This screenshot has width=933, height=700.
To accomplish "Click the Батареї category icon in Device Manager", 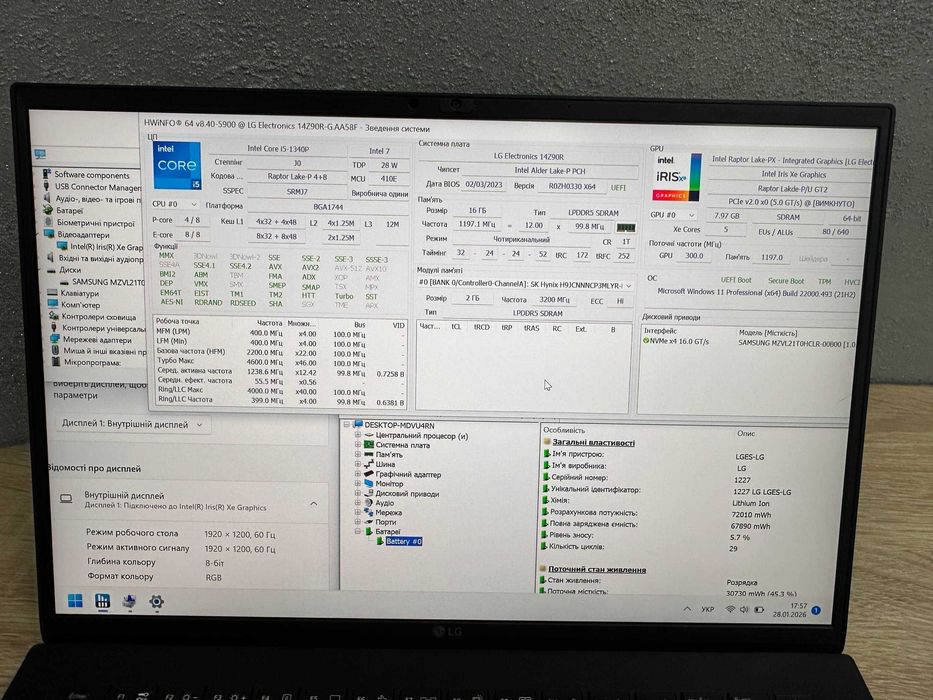I will 48,210.
